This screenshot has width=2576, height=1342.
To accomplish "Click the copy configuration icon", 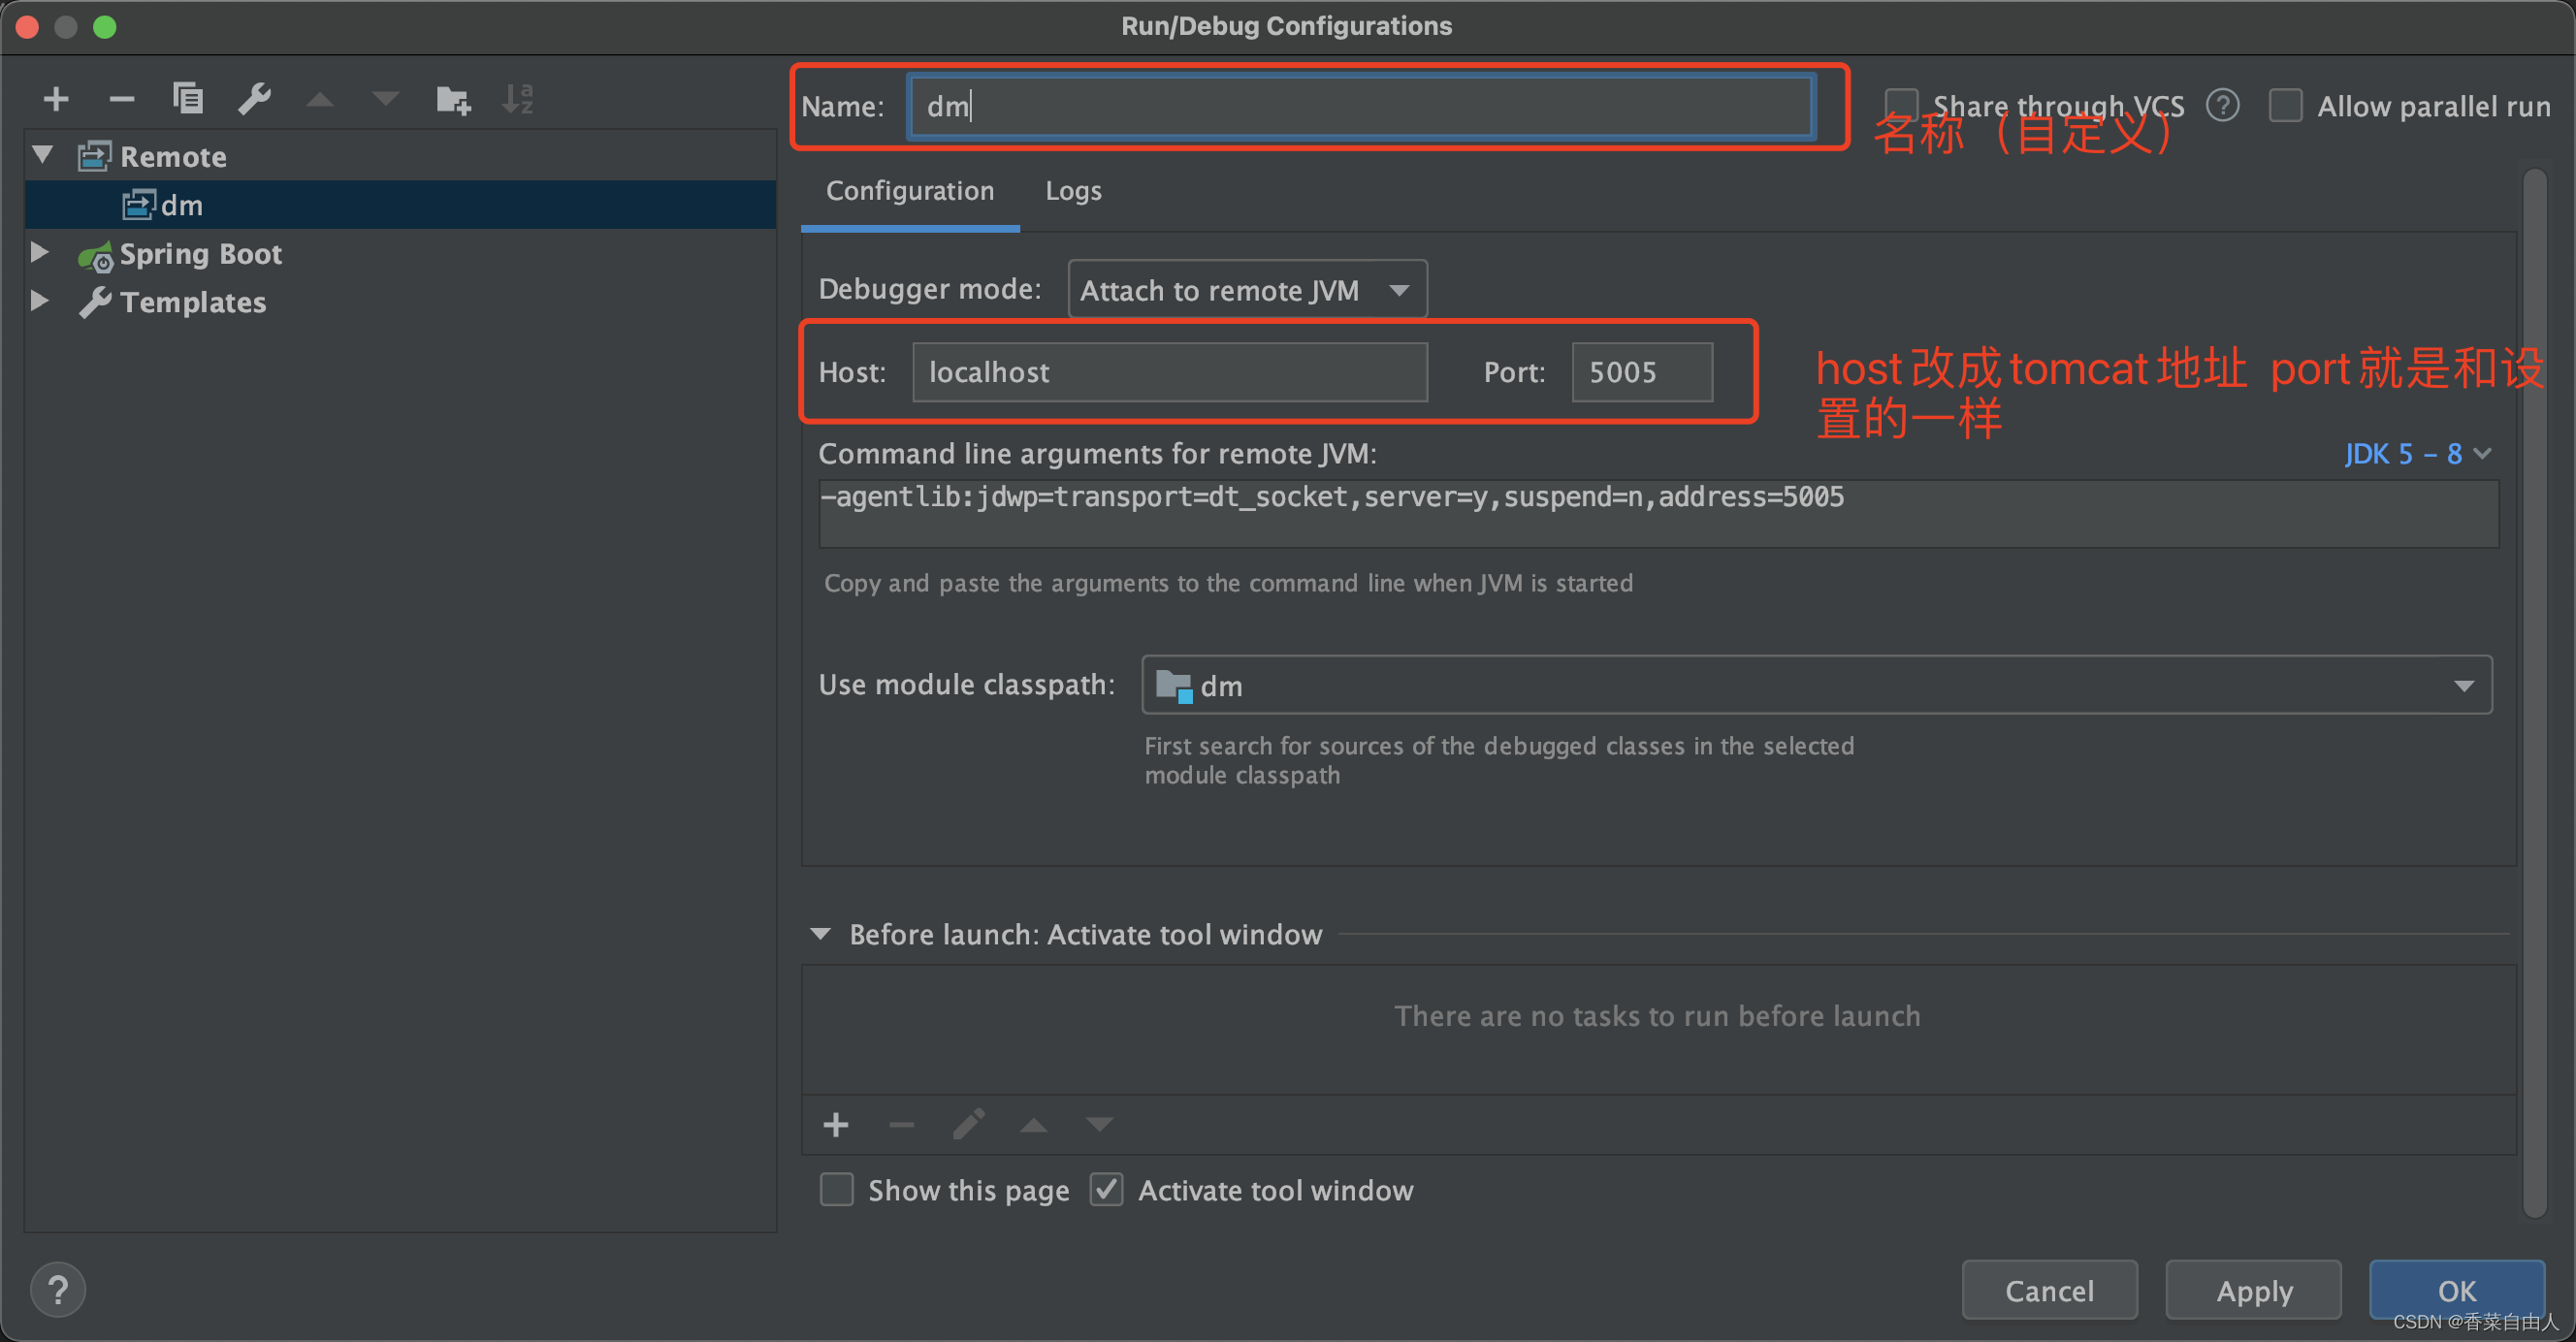I will pos(187,98).
